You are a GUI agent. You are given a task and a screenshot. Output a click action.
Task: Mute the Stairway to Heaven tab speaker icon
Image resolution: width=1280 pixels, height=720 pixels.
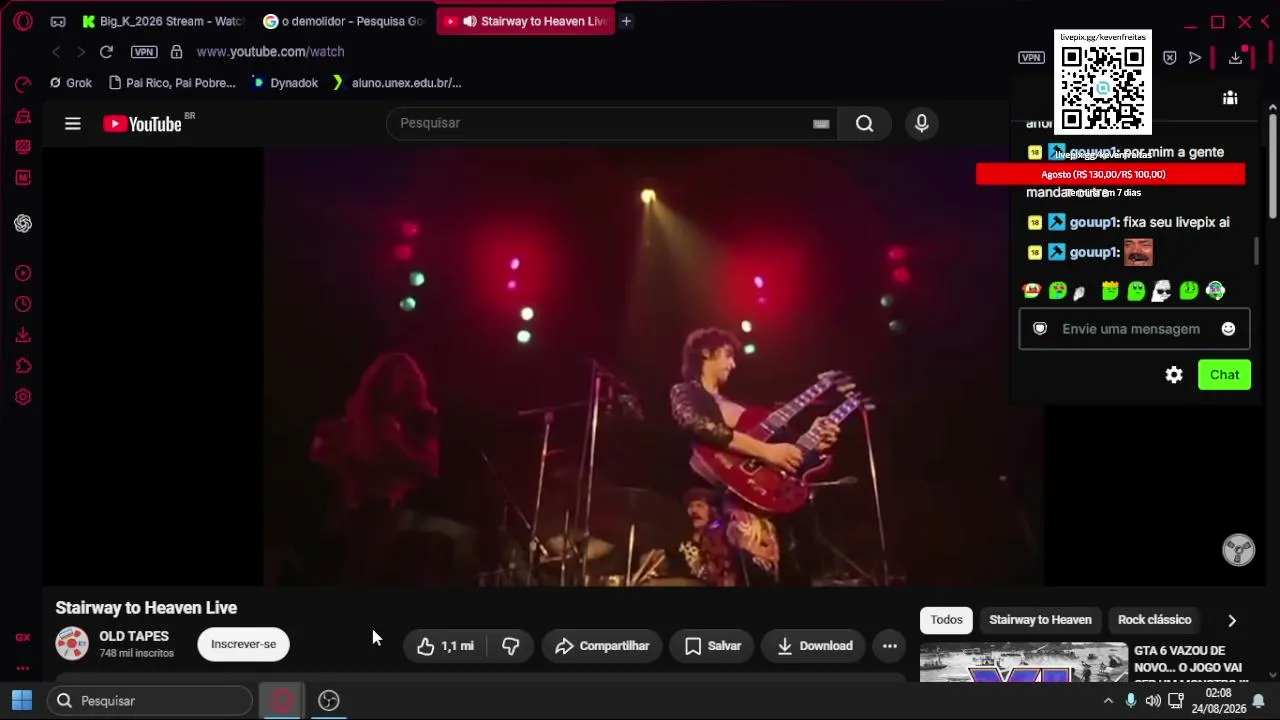(x=469, y=21)
